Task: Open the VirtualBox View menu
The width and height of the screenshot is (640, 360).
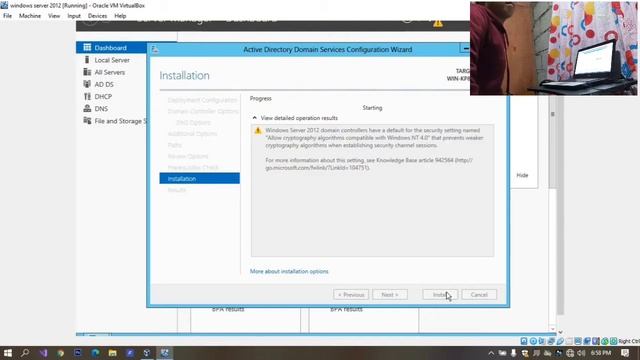Action: (x=54, y=16)
